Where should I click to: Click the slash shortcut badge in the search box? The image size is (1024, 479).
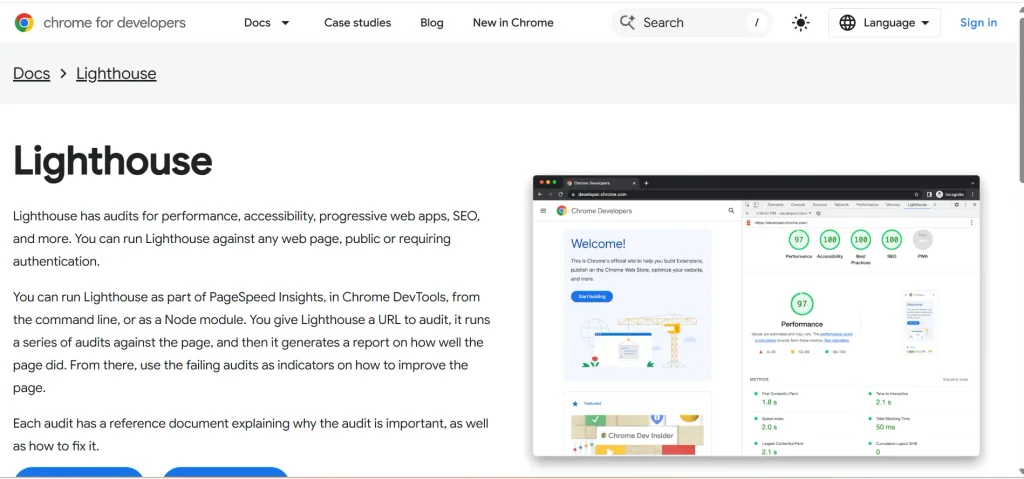coord(756,23)
